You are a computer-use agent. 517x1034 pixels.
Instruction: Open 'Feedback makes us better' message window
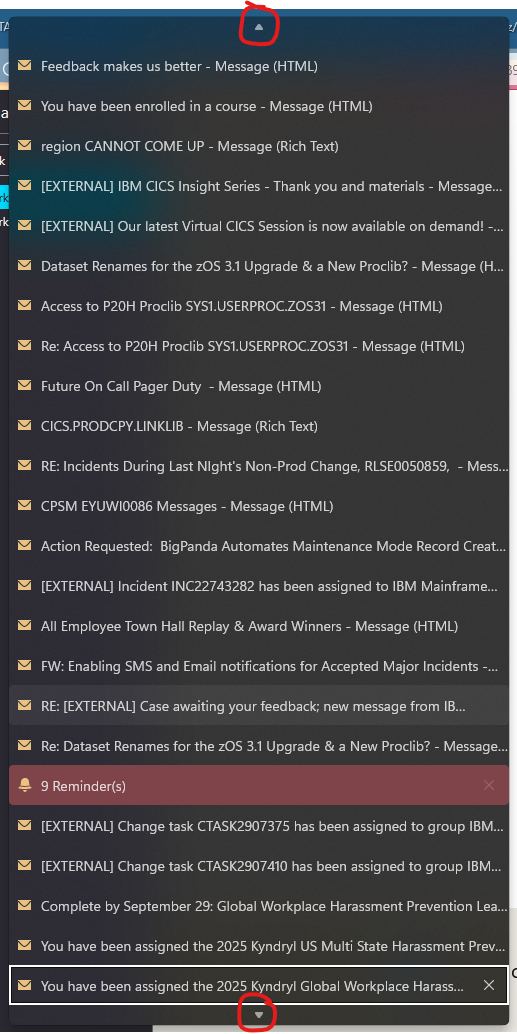(258, 66)
